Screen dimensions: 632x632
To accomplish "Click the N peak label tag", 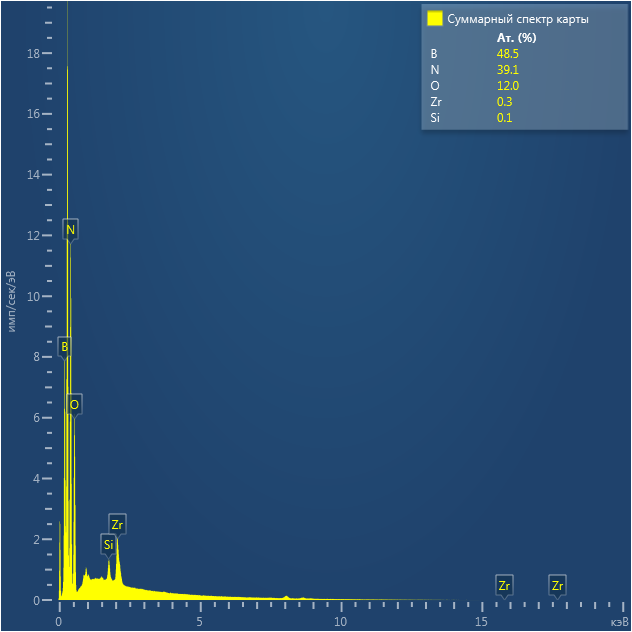I will pos(70,230).
